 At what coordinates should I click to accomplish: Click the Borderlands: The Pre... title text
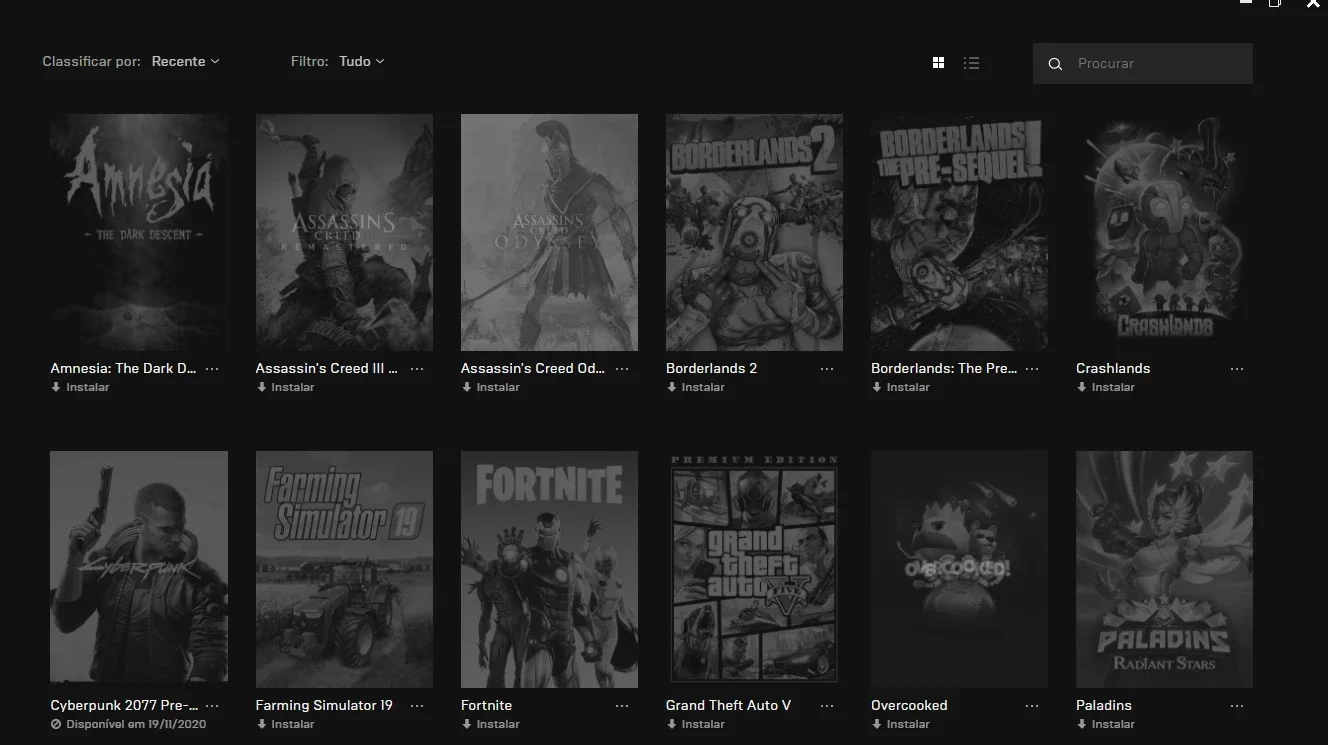point(944,368)
